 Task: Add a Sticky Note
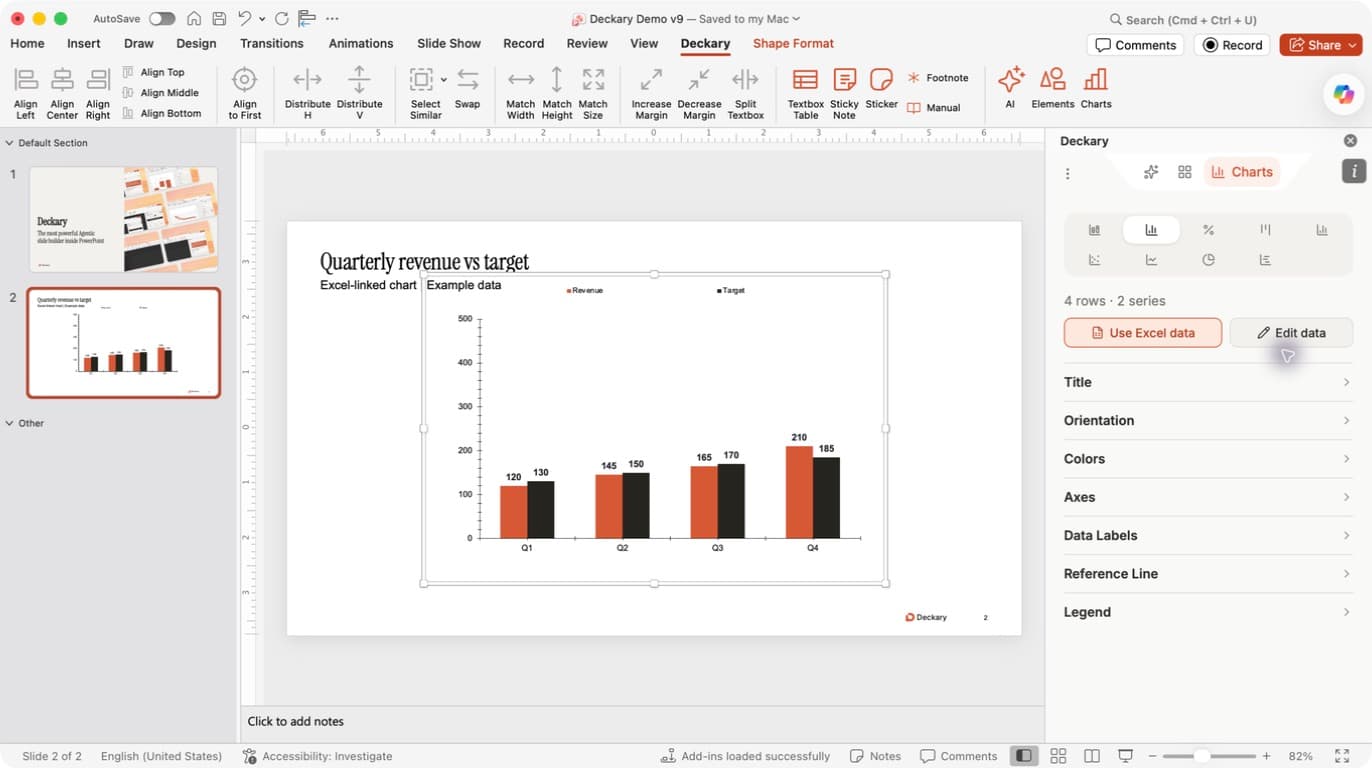click(844, 93)
